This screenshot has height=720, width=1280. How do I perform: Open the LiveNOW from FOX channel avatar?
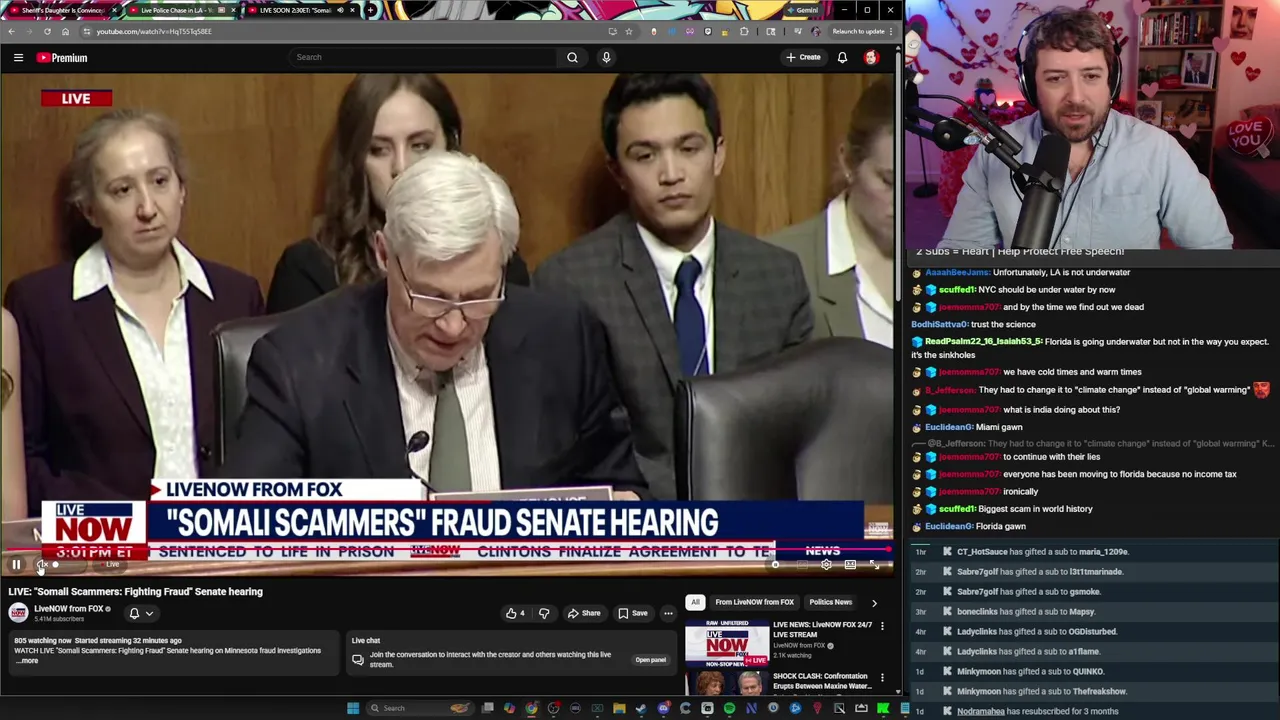tap(18, 613)
